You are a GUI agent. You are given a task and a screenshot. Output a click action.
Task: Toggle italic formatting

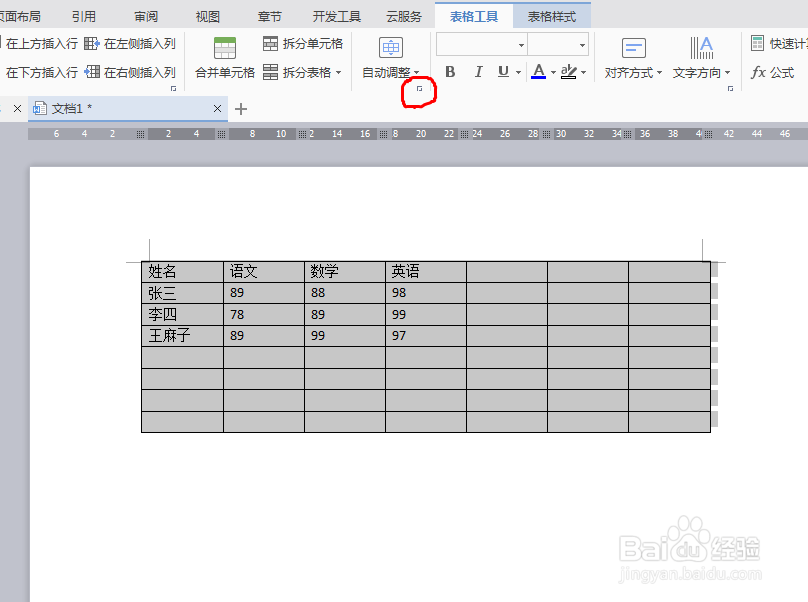(478, 72)
